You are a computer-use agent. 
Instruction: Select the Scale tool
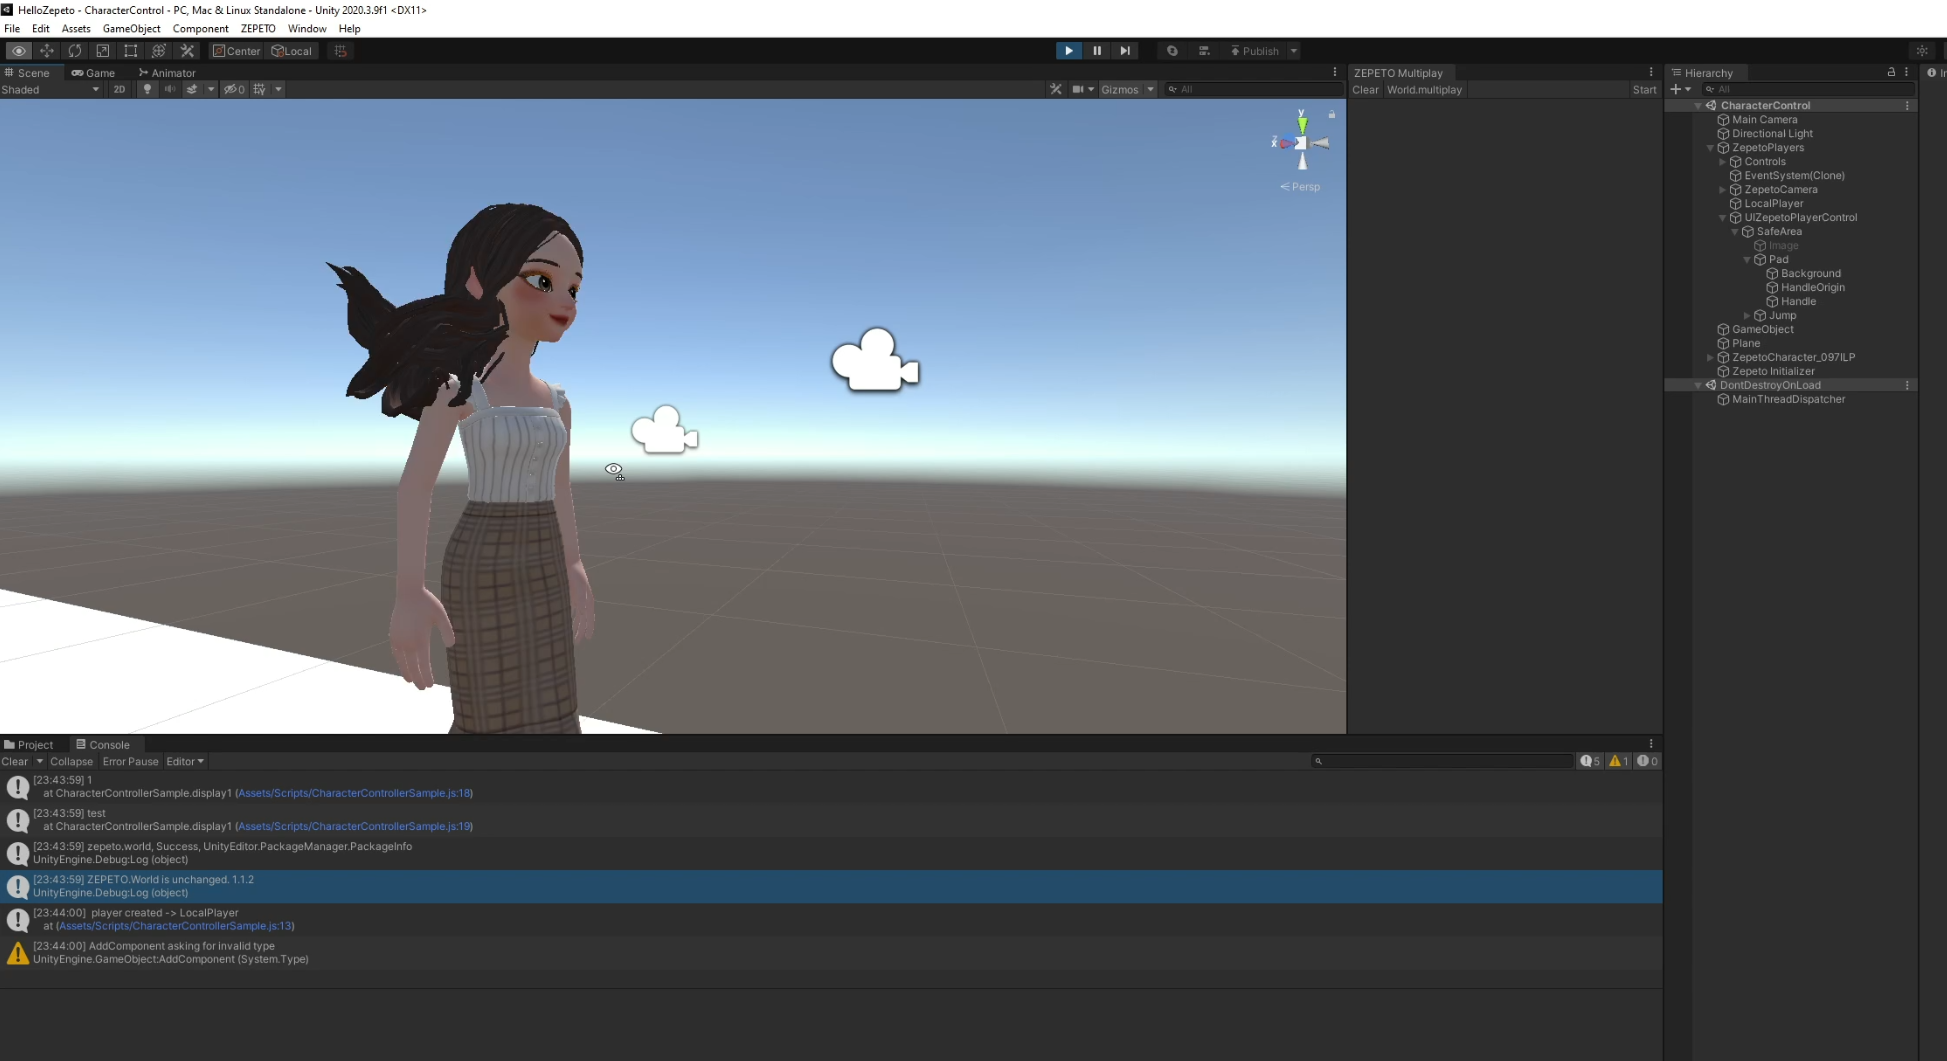coord(102,50)
